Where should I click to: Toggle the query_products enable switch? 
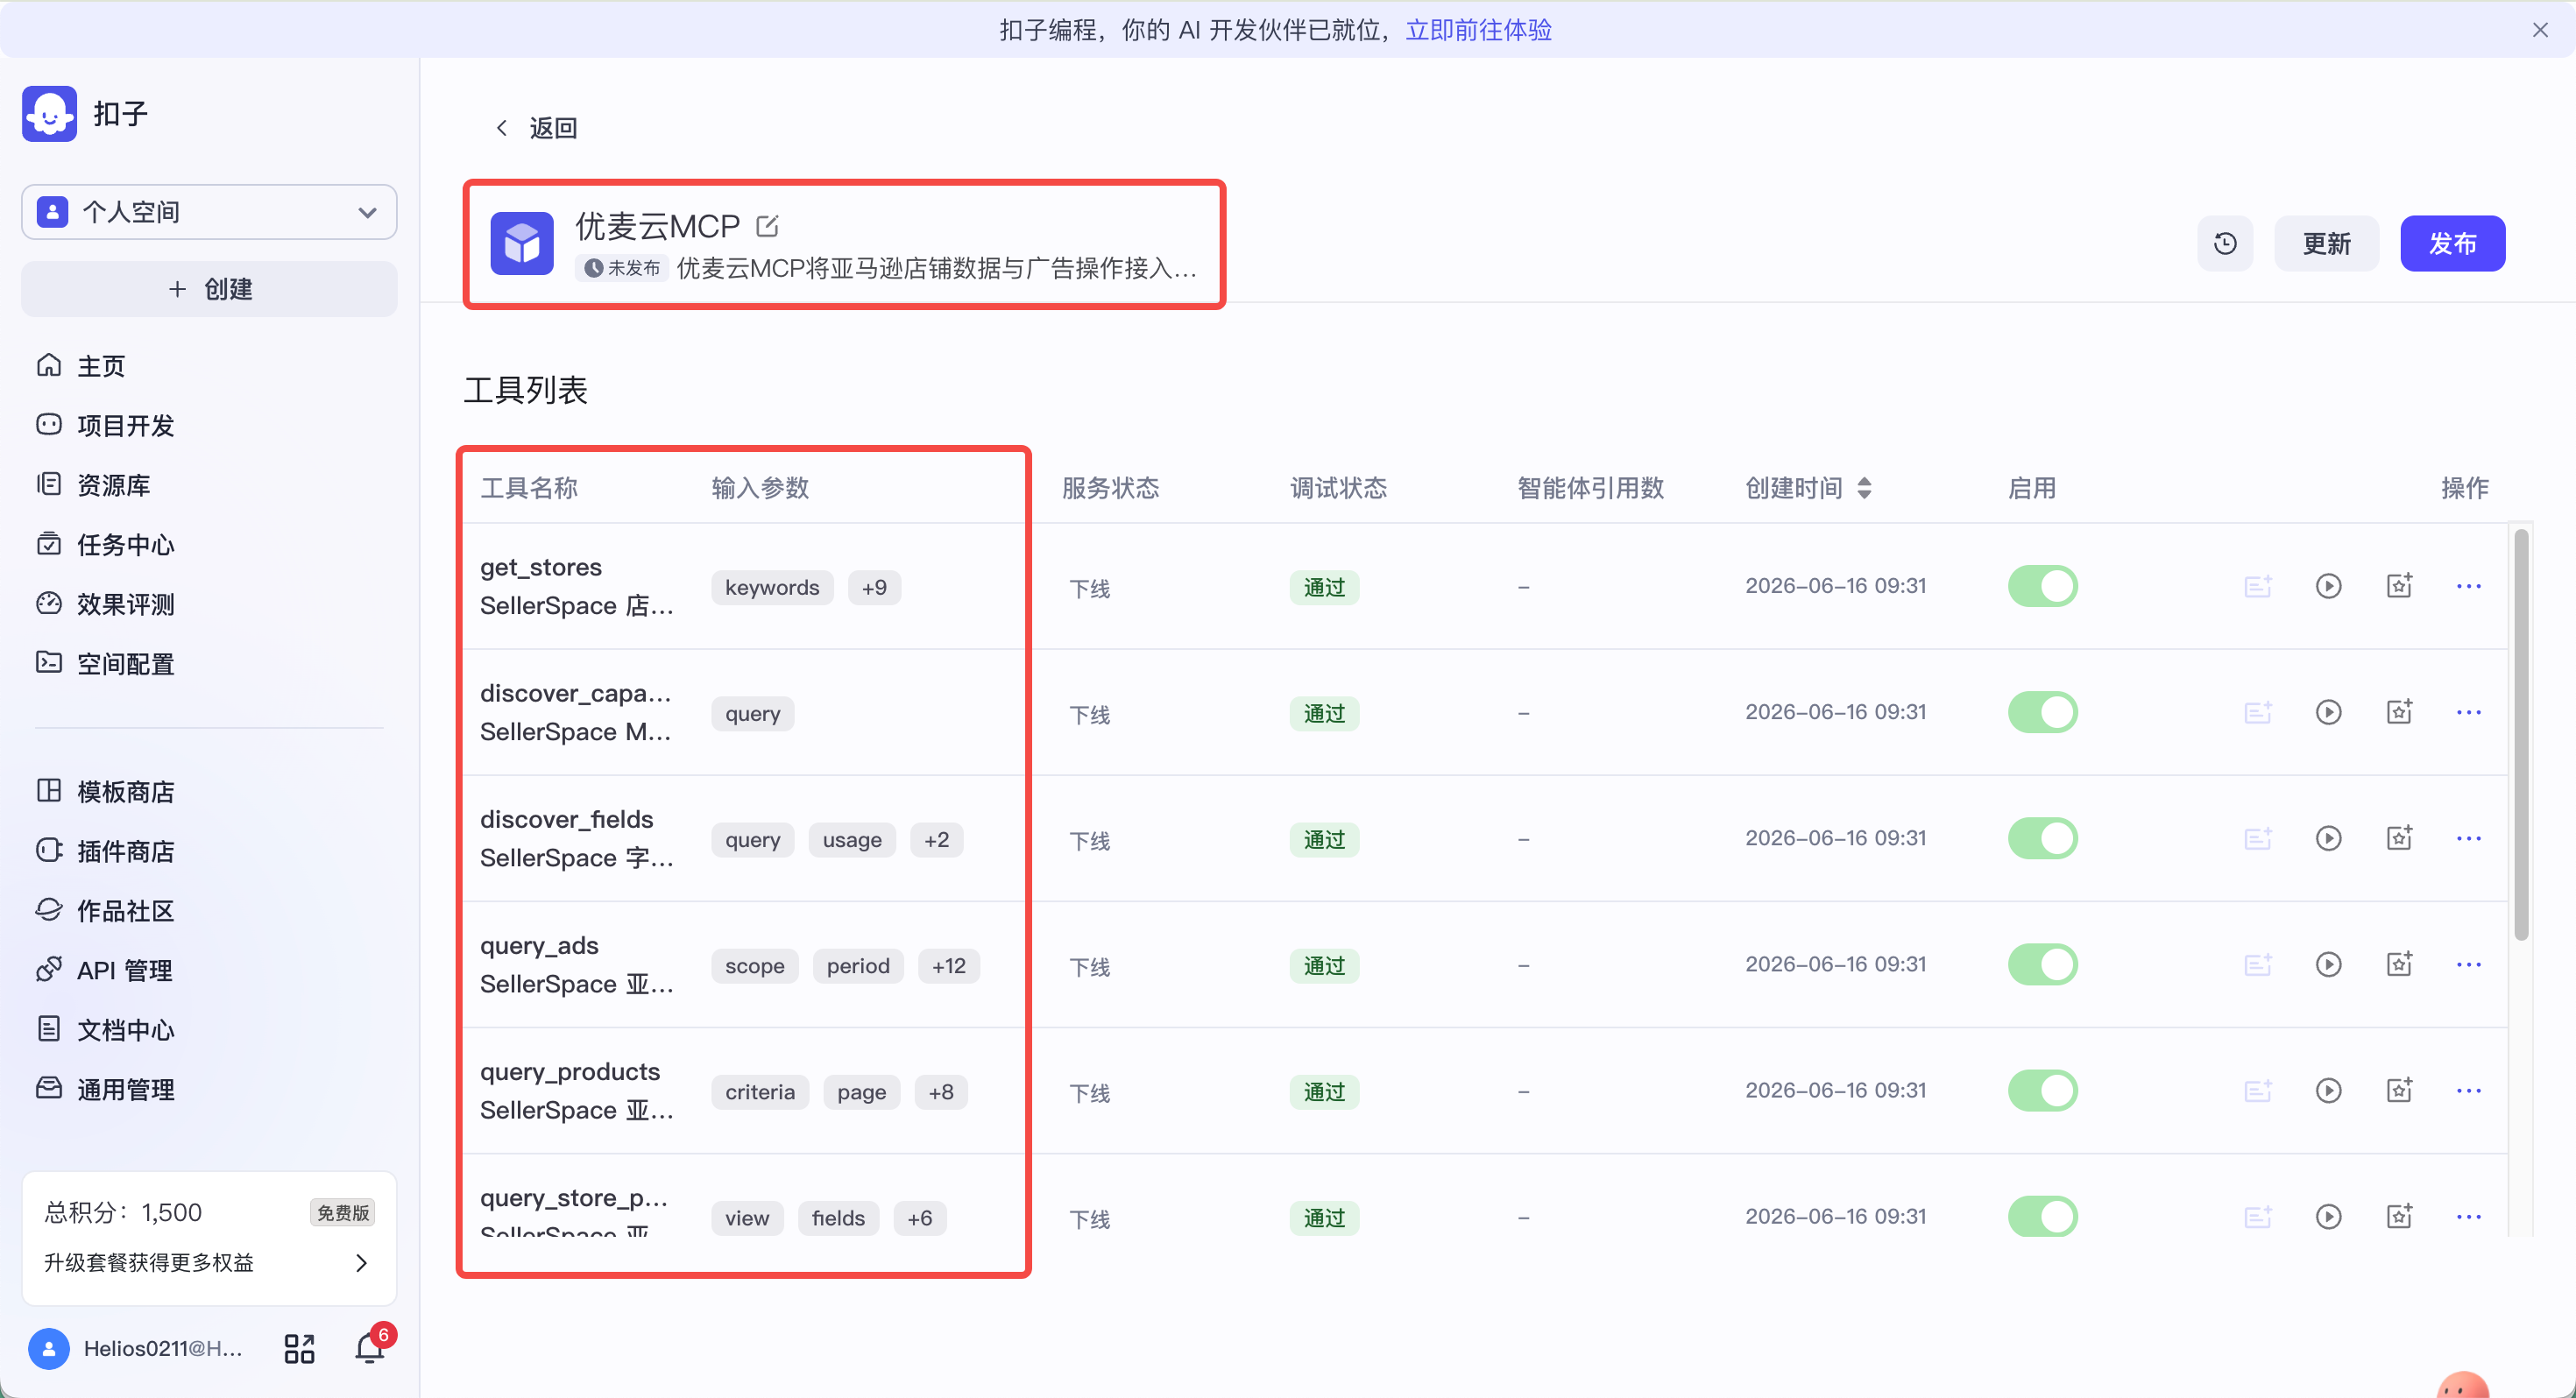2042,1090
